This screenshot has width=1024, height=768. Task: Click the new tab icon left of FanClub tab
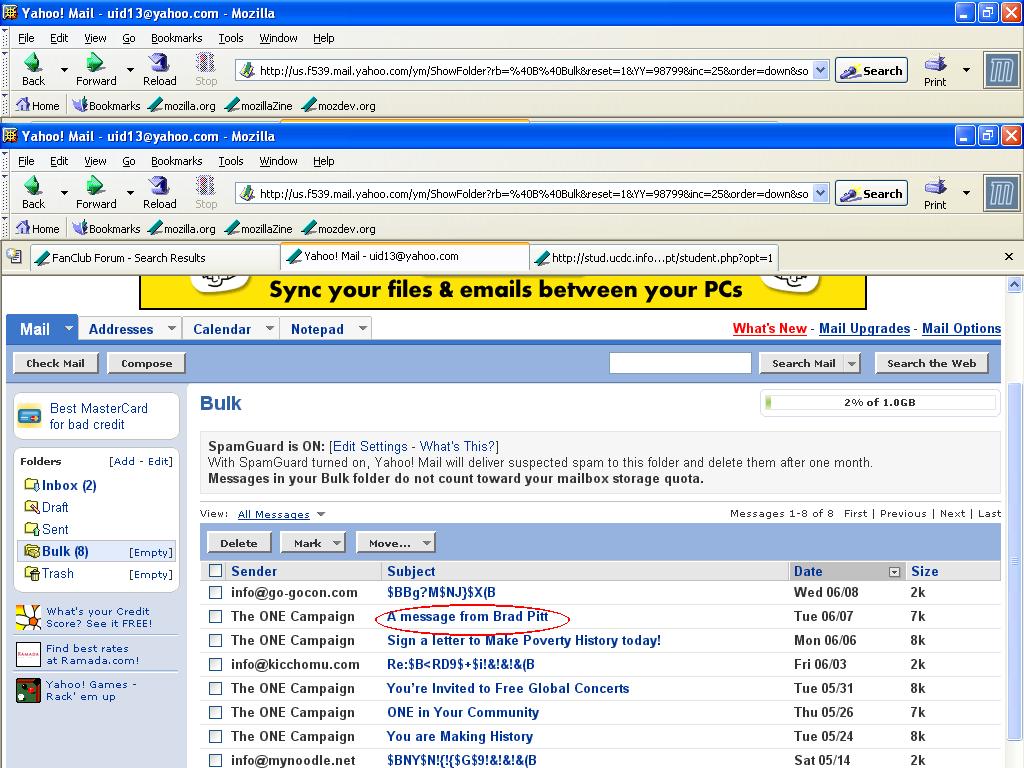14,257
